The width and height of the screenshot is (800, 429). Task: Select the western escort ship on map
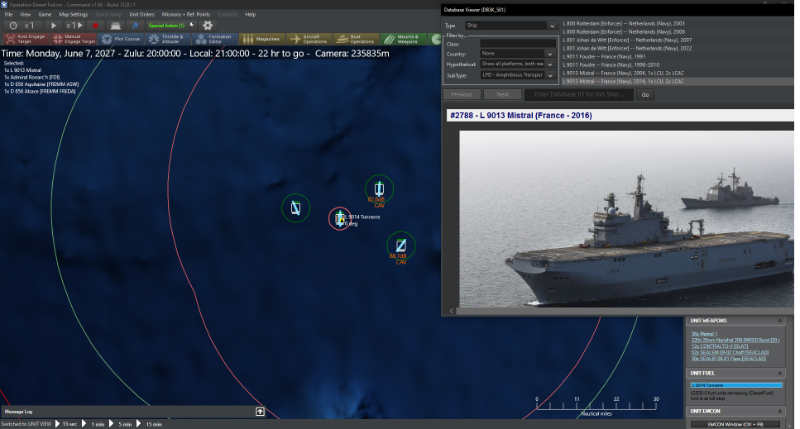[295, 208]
